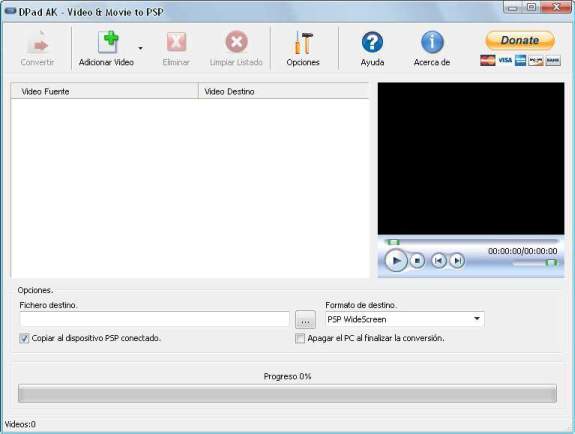Screen dimensions: 575x434
Task: Click the Progreso progress bar
Action: [x=287, y=393]
